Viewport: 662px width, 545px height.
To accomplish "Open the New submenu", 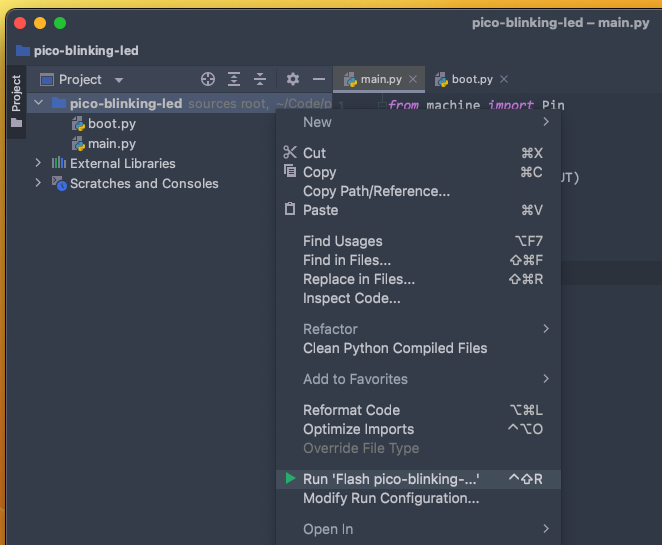I will tap(418, 122).
